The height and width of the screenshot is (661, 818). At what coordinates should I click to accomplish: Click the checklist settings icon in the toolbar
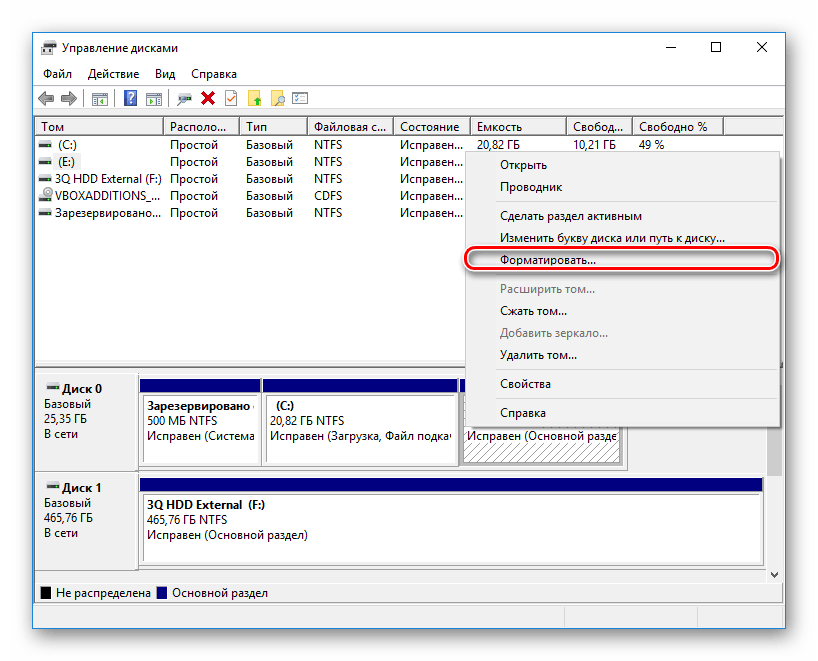(x=300, y=98)
